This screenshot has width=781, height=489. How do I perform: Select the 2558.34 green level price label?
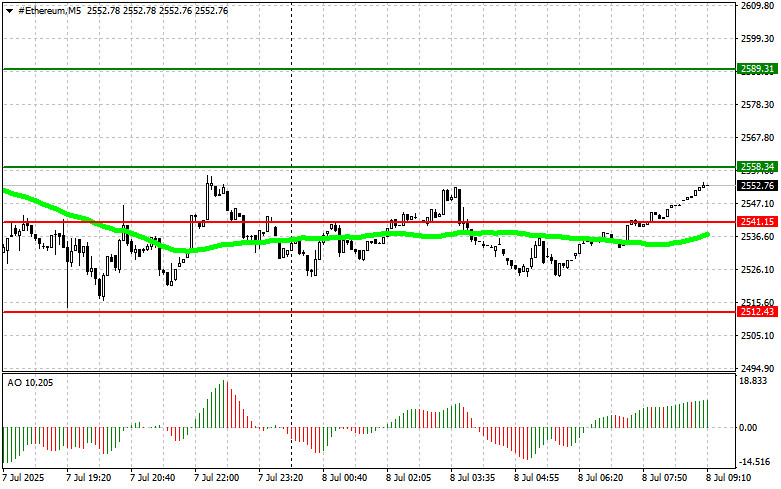coord(757,167)
